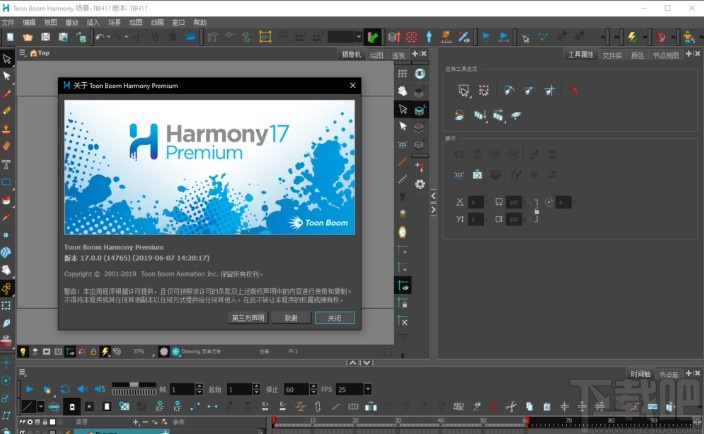The height and width of the screenshot is (434, 704).
Task: Open the FPS dropdown arrow
Action: (x=368, y=389)
